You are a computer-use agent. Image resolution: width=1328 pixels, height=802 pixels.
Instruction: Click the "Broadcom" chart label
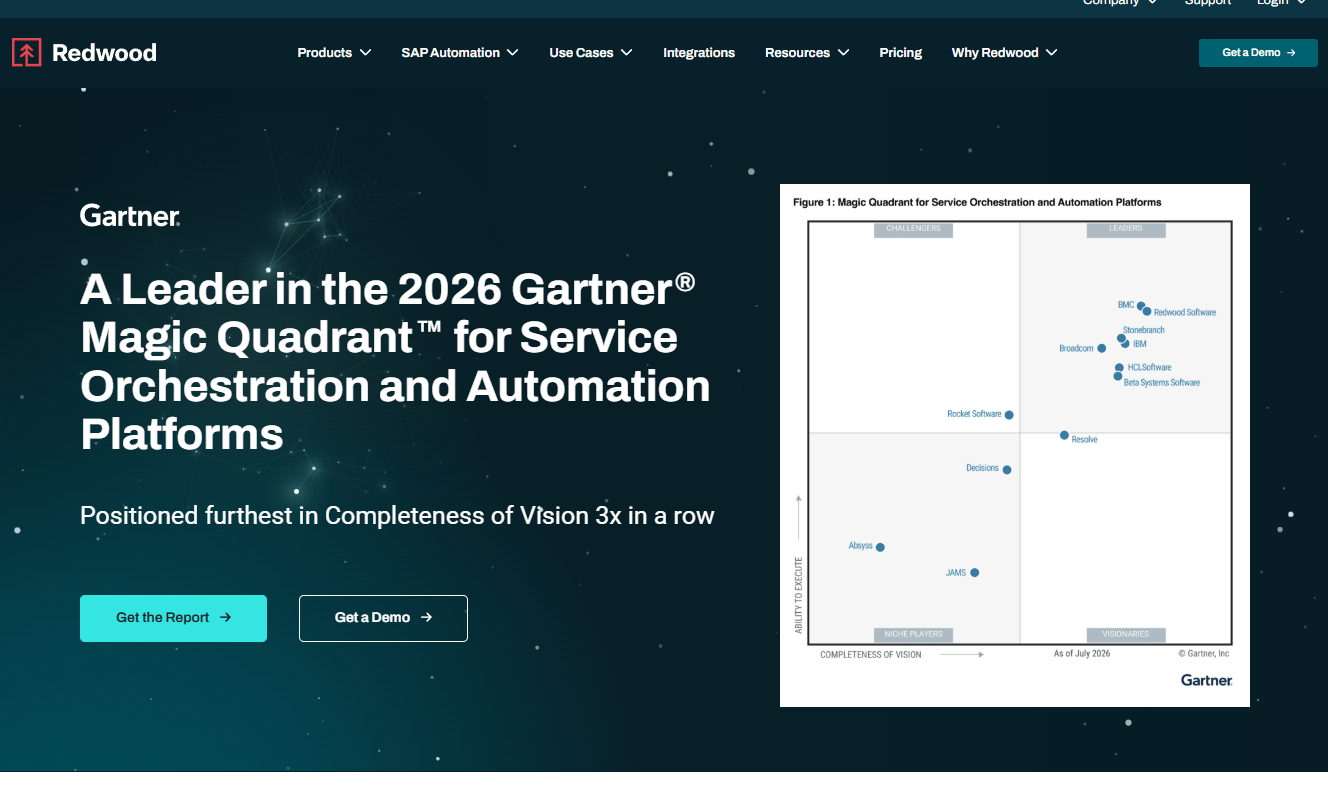coord(1076,349)
